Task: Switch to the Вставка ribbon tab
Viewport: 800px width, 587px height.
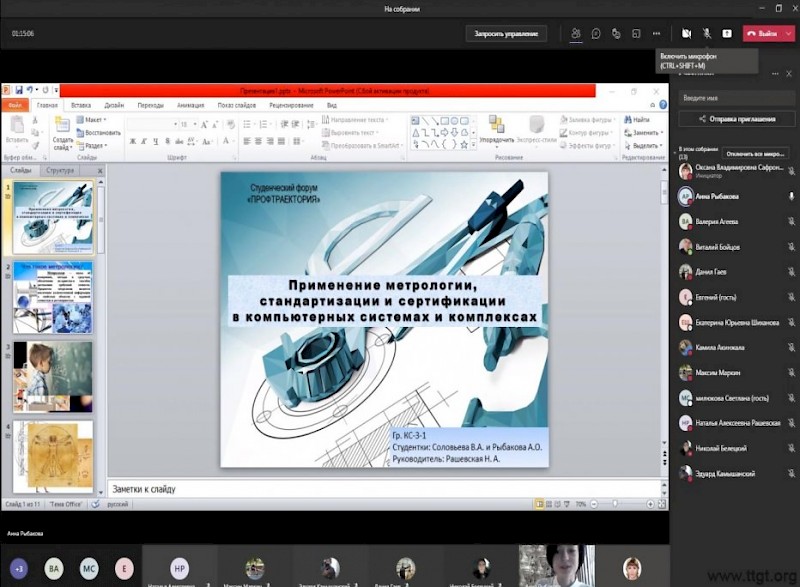Action: tap(81, 105)
